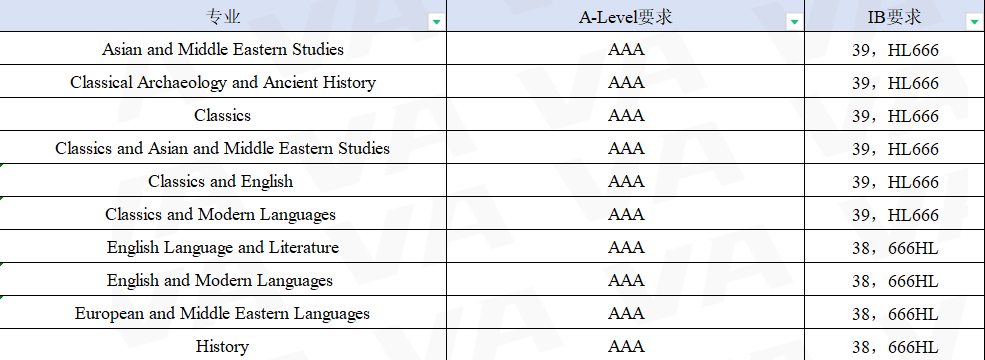Click AAA in the European and Middle Eastern Languages row
Screen dimensions: 985x360
(x=626, y=313)
